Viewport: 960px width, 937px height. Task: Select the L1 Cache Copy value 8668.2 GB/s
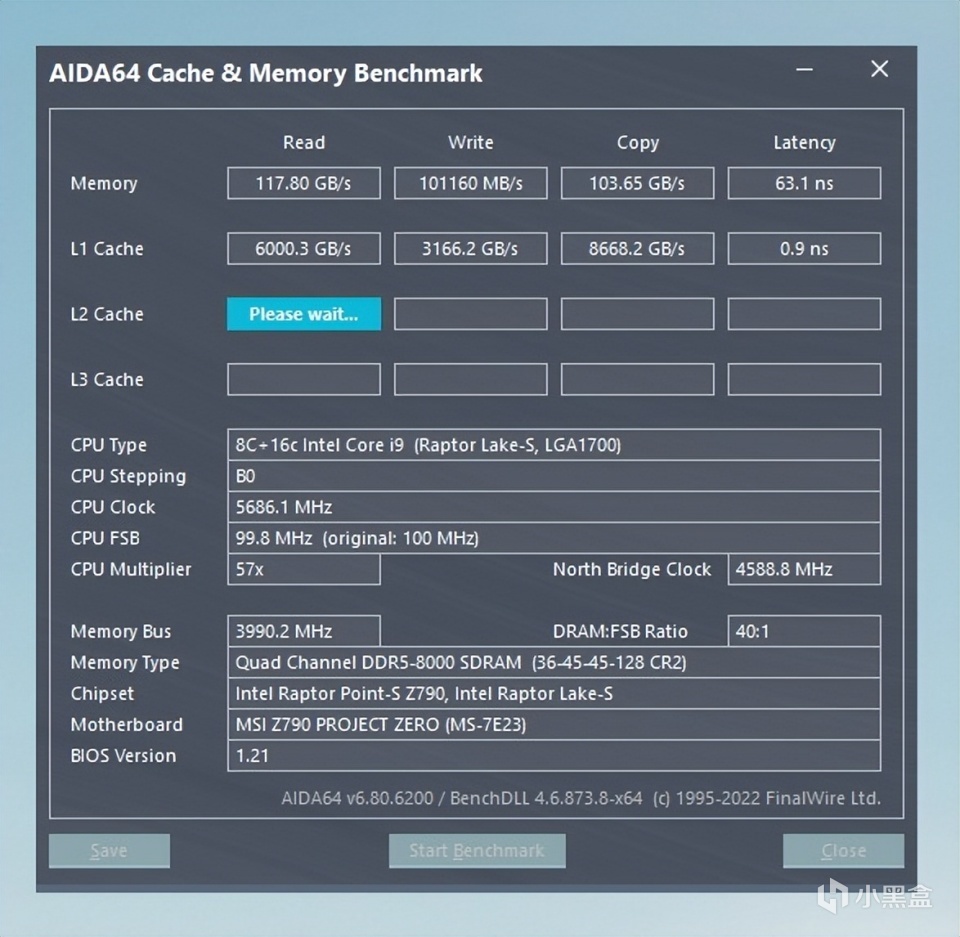coord(637,249)
